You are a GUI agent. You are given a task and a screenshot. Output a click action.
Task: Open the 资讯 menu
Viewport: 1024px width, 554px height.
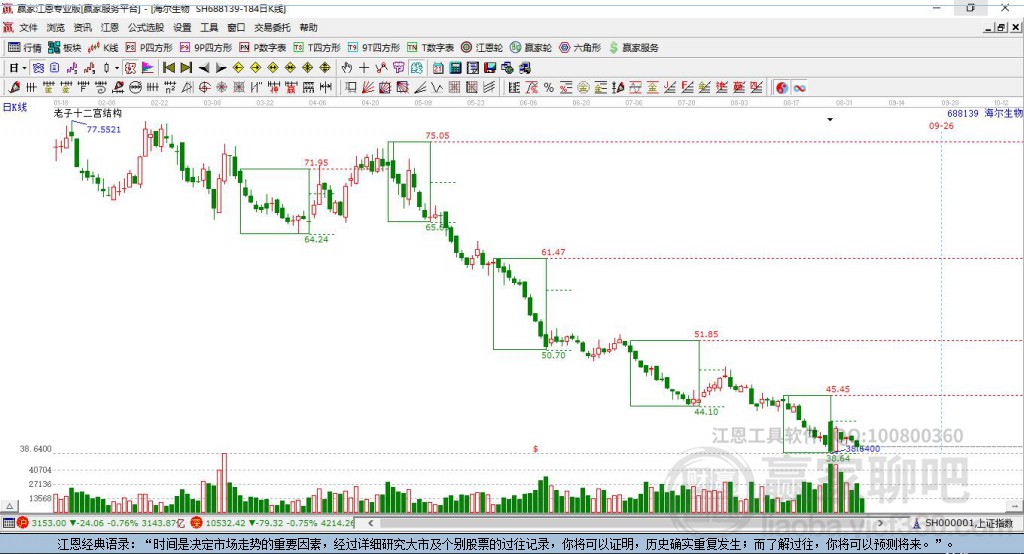[x=82, y=27]
